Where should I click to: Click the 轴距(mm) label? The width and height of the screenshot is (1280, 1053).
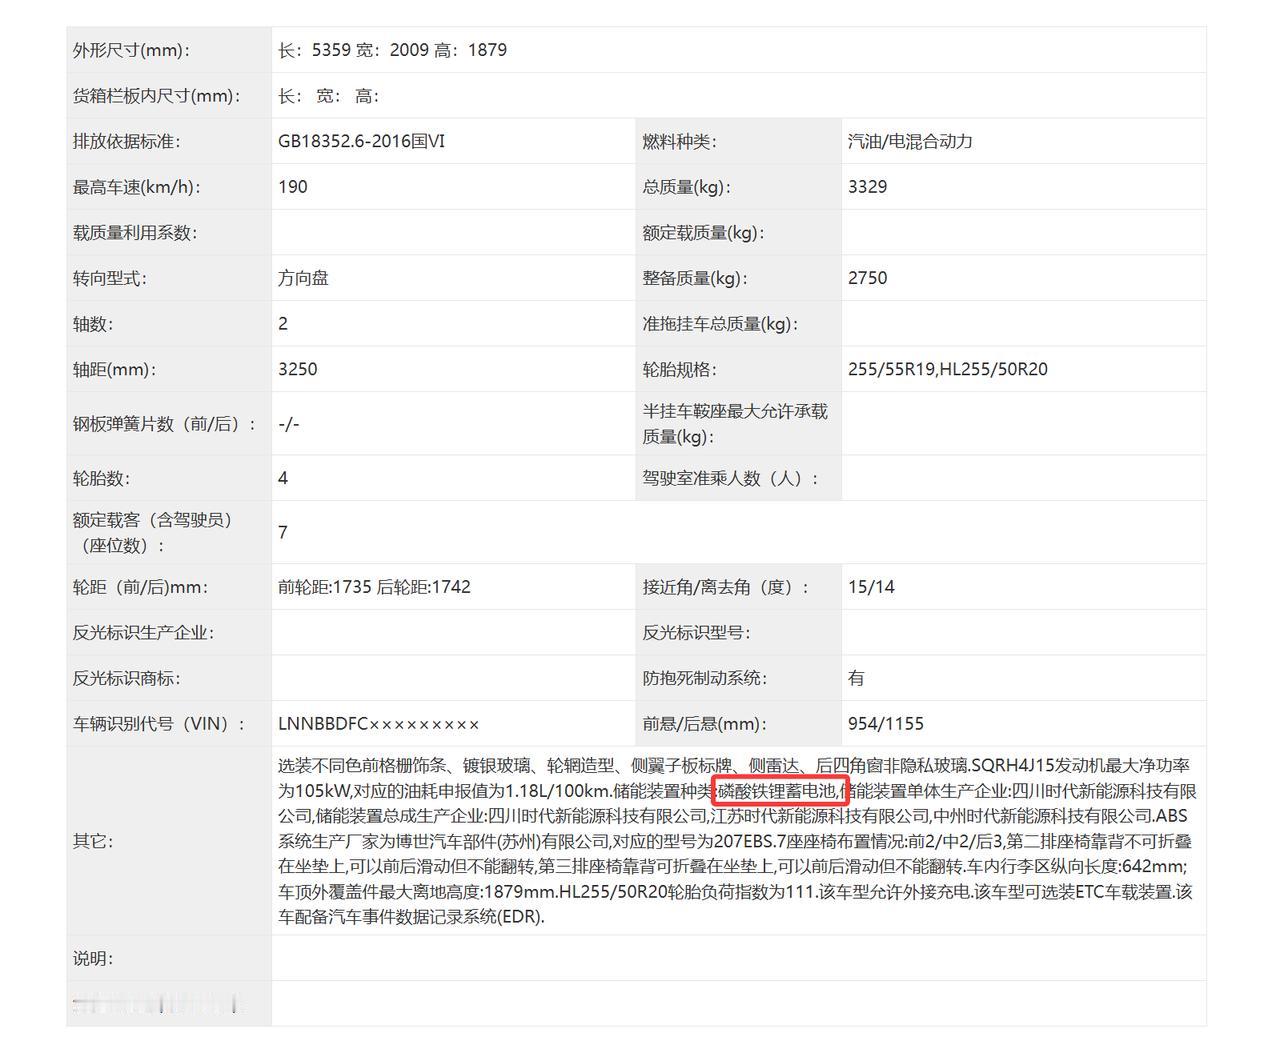[x=114, y=370]
